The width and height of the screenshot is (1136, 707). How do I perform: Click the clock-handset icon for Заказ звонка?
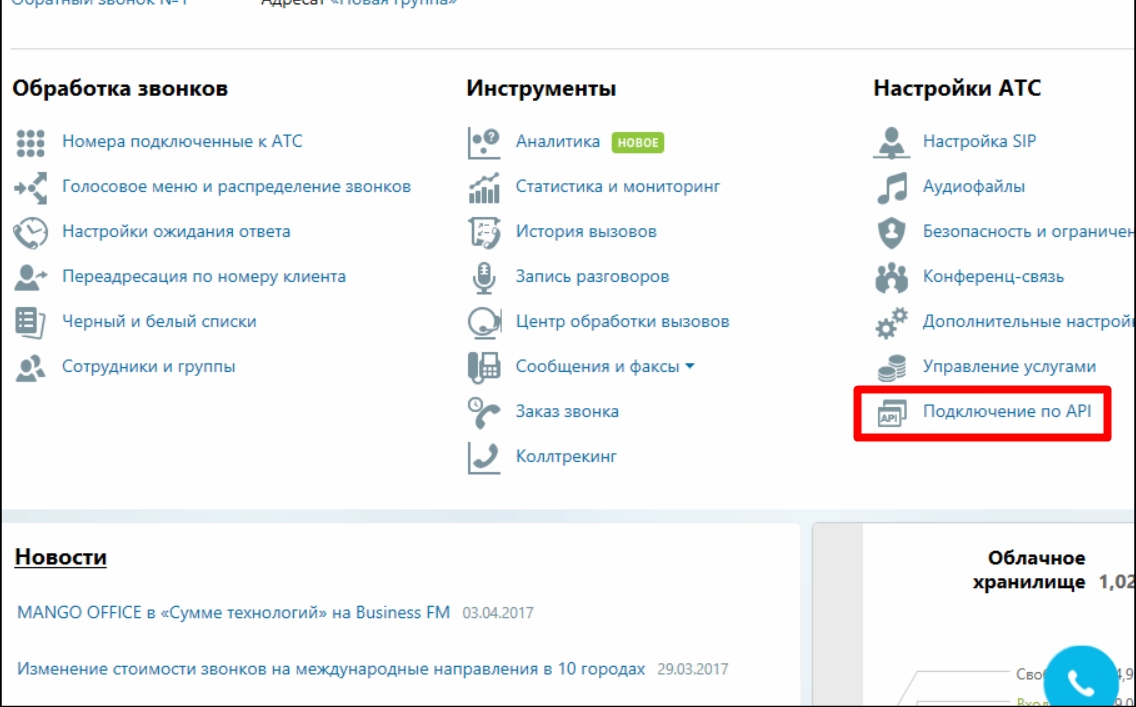coord(484,413)
